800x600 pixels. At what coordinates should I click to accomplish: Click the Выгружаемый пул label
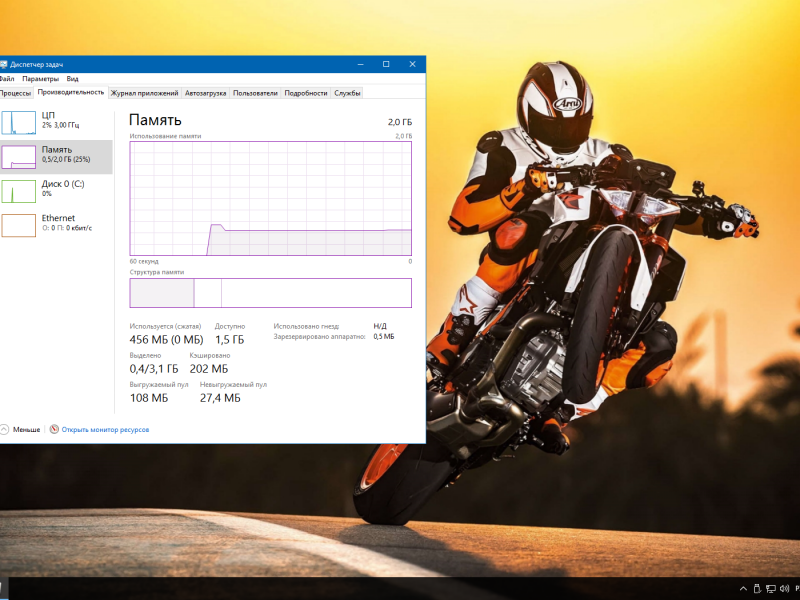[159, 384]
